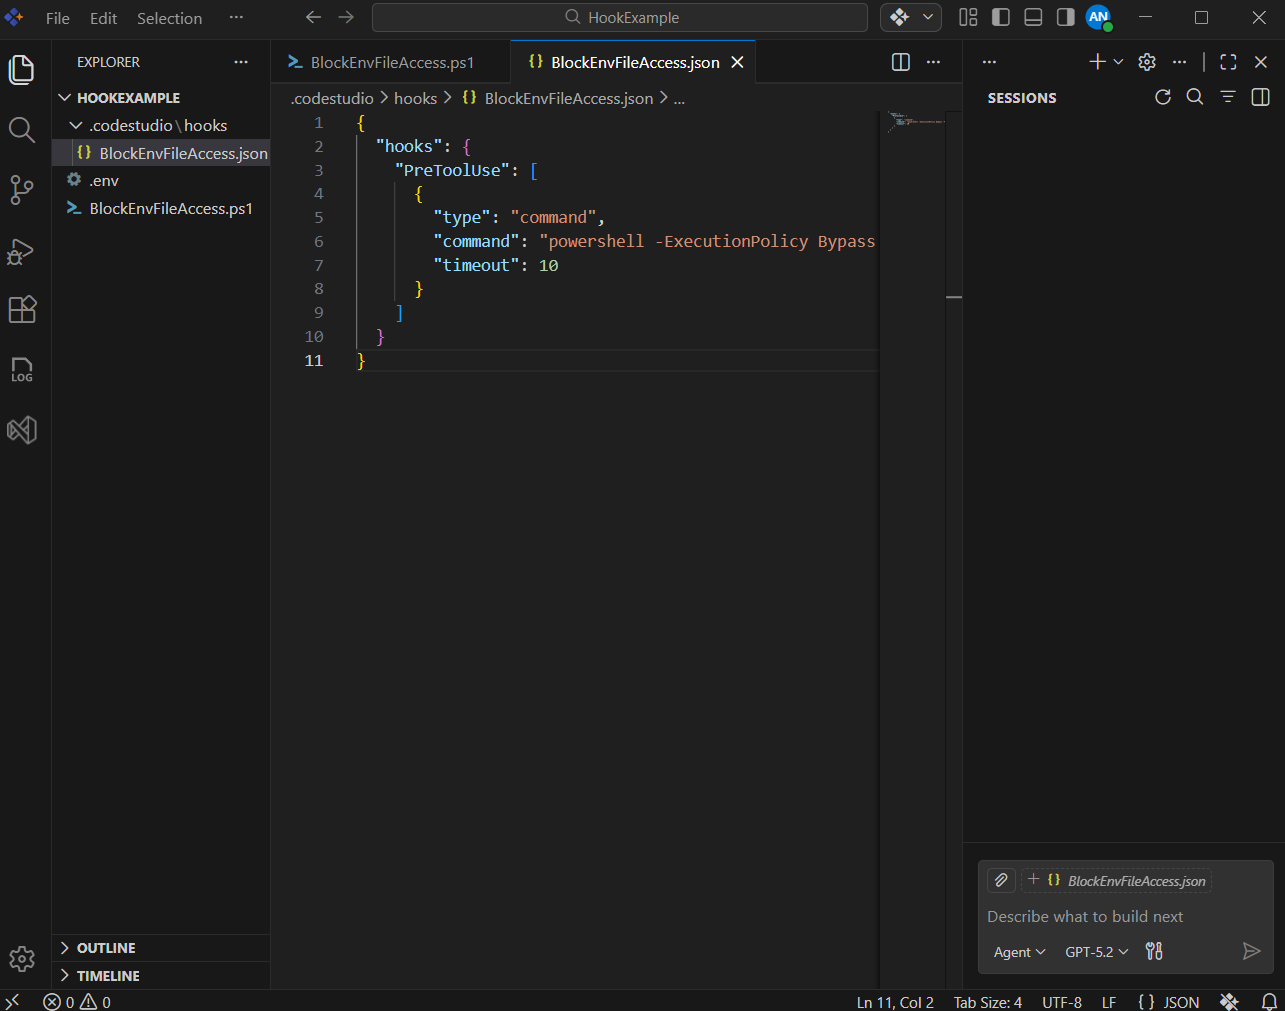
Task: Expand the OUTLINE section
Action: [x=97, y=947]
